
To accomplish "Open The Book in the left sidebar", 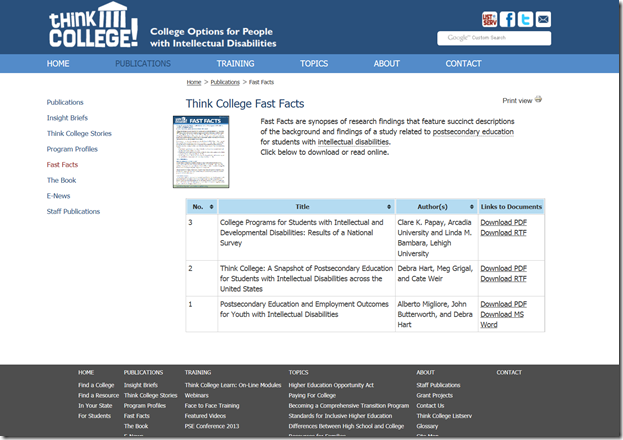I will point(62,180).
